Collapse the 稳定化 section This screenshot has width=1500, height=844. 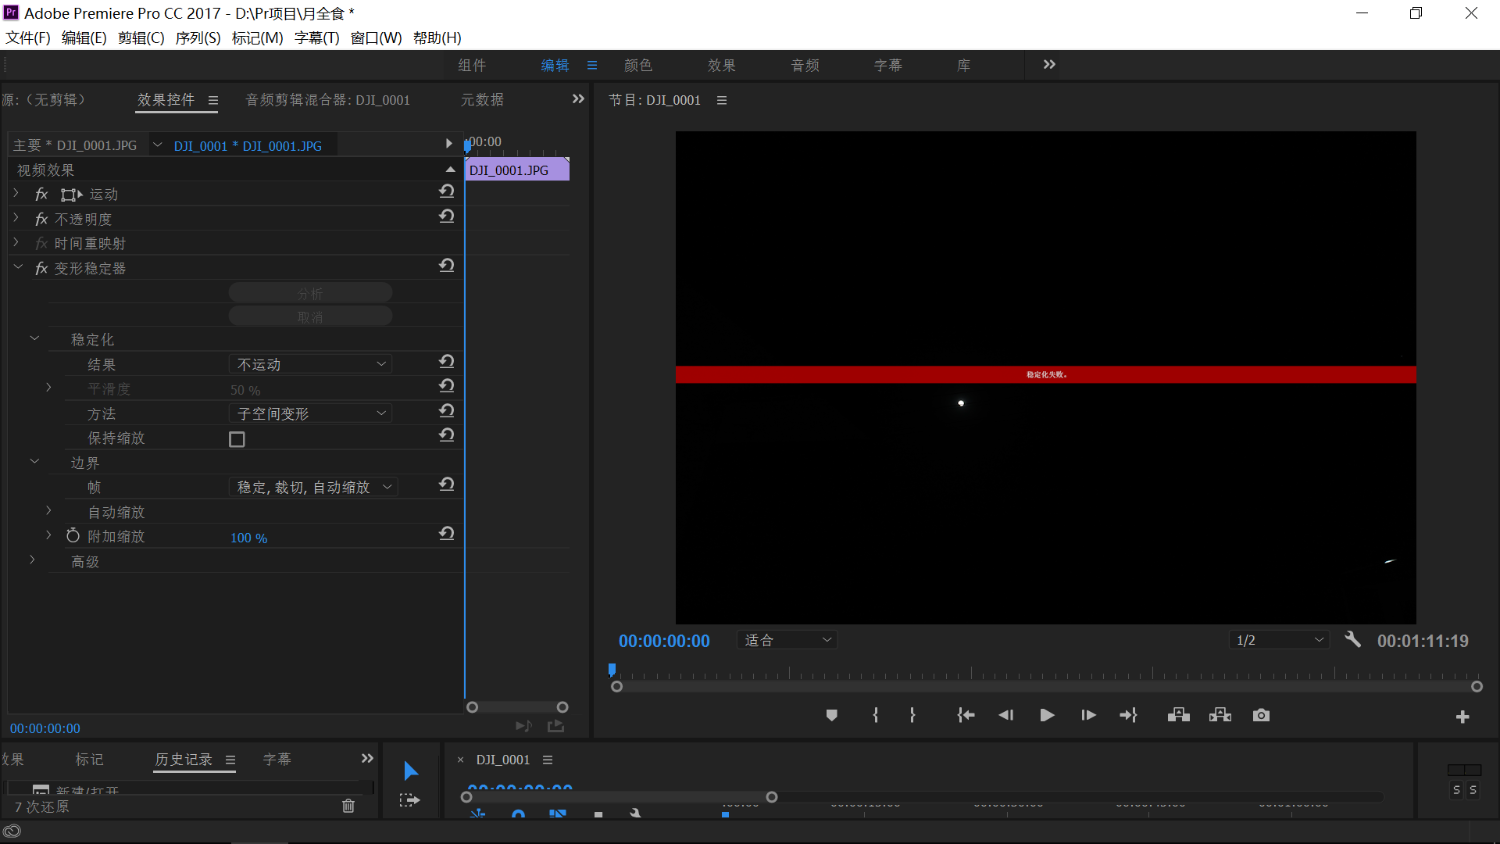[34, 338]
